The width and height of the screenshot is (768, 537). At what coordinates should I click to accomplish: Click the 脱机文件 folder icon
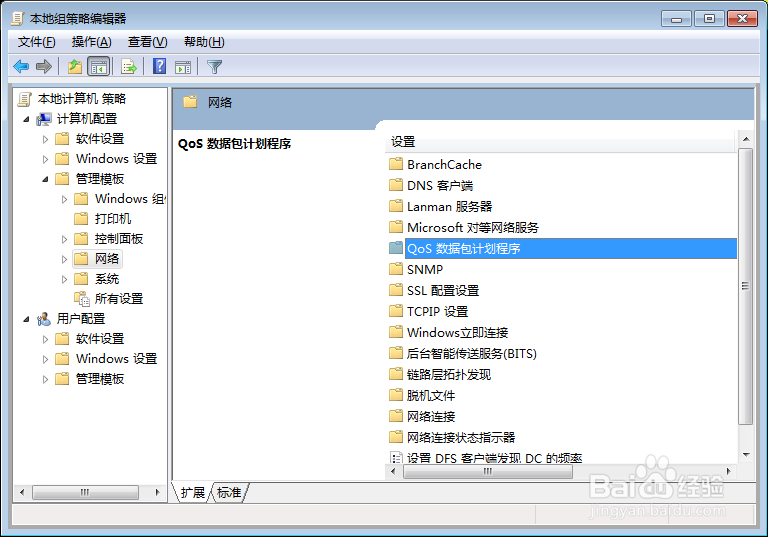point(396,395)
